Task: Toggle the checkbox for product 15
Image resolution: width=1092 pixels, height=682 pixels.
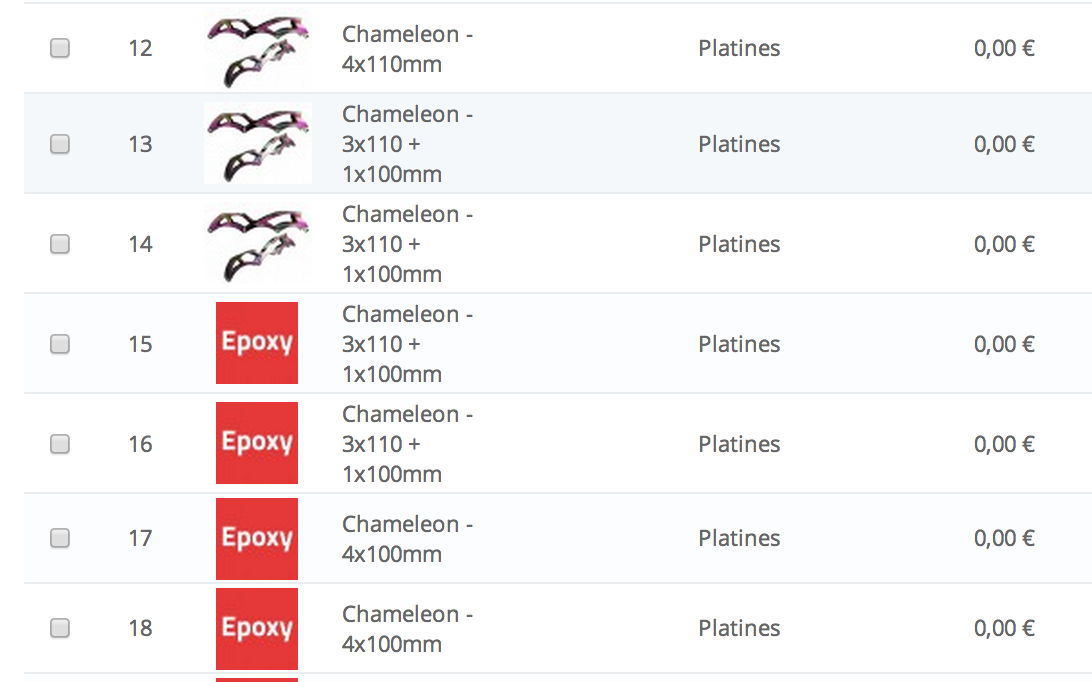Action: [60, 344]
